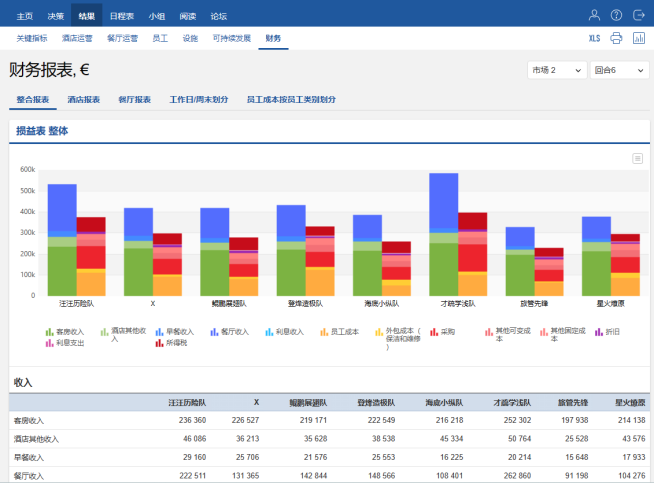Switch to 关键指标 sub-tab

click(32, 38)
